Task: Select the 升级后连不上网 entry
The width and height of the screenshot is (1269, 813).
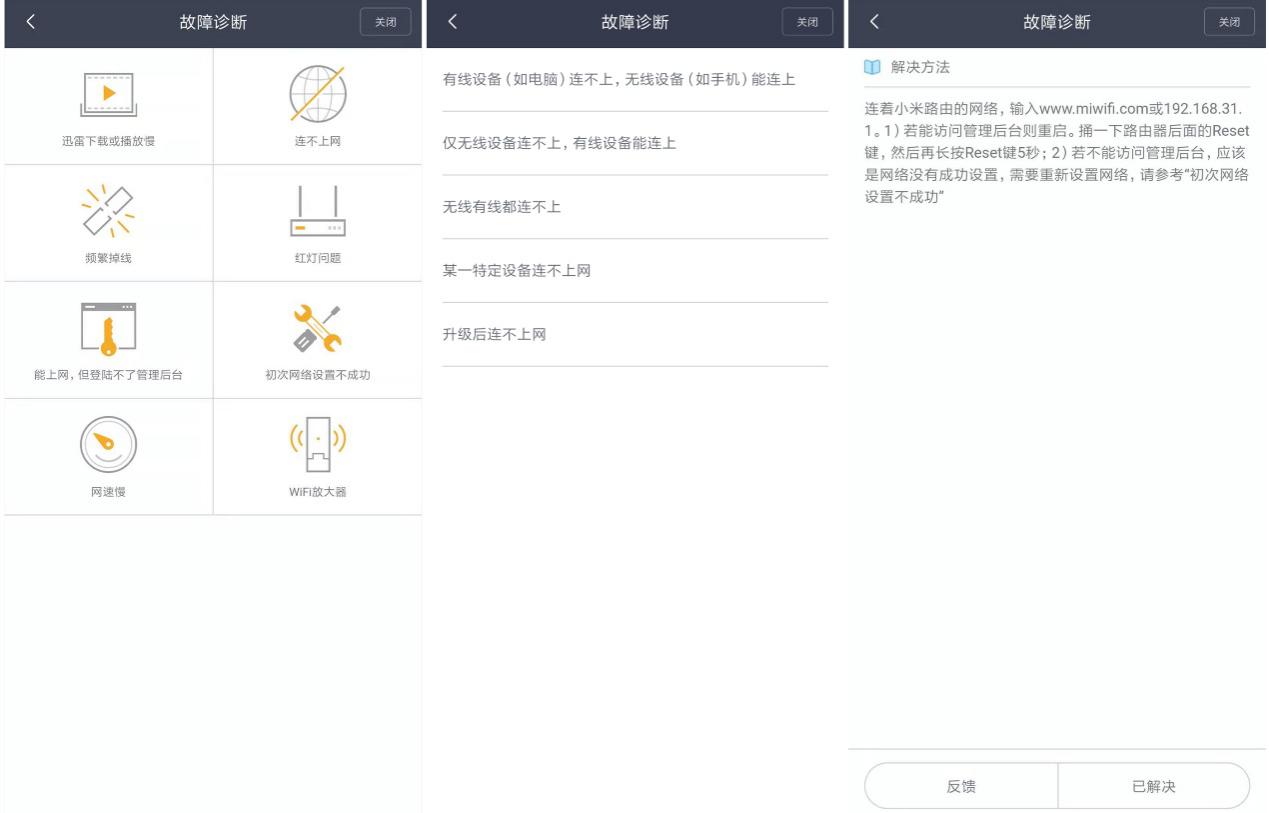Action: click(634, 334)
